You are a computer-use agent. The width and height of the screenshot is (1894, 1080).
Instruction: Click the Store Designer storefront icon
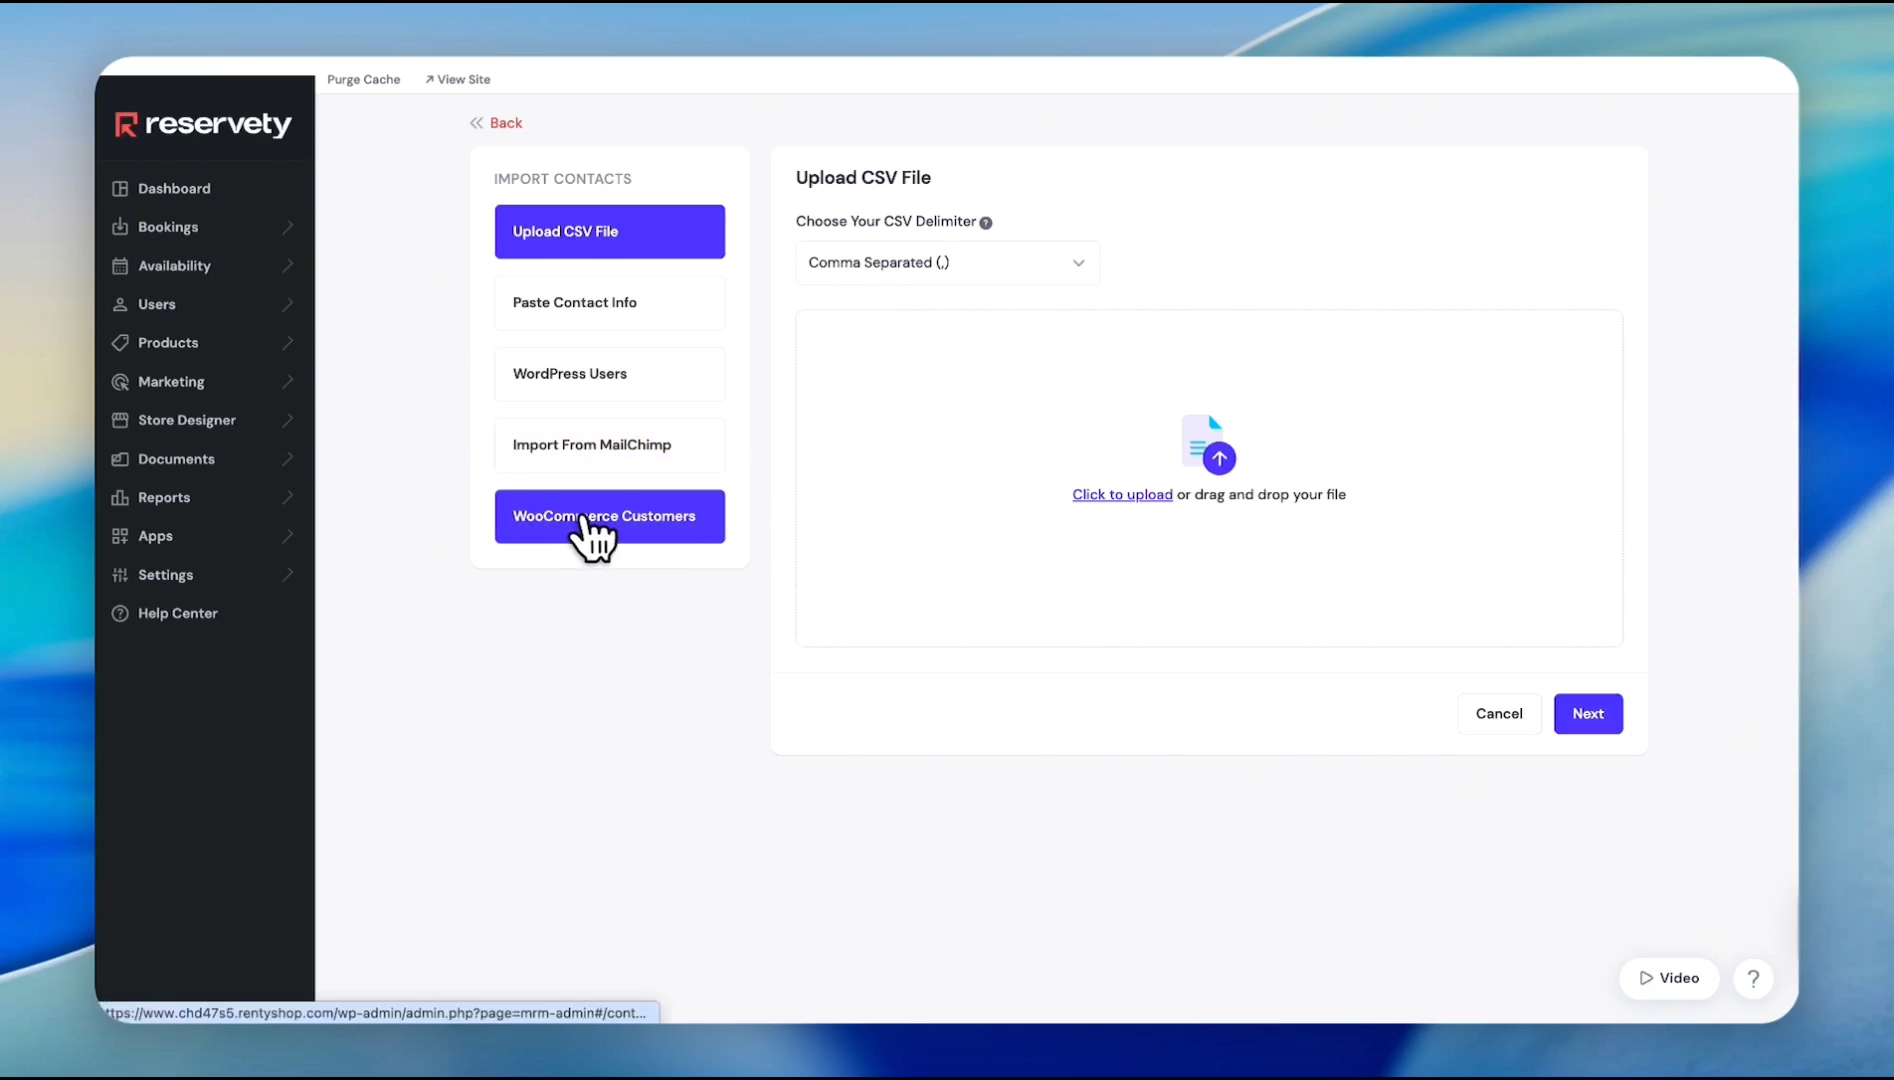[120, 420]
